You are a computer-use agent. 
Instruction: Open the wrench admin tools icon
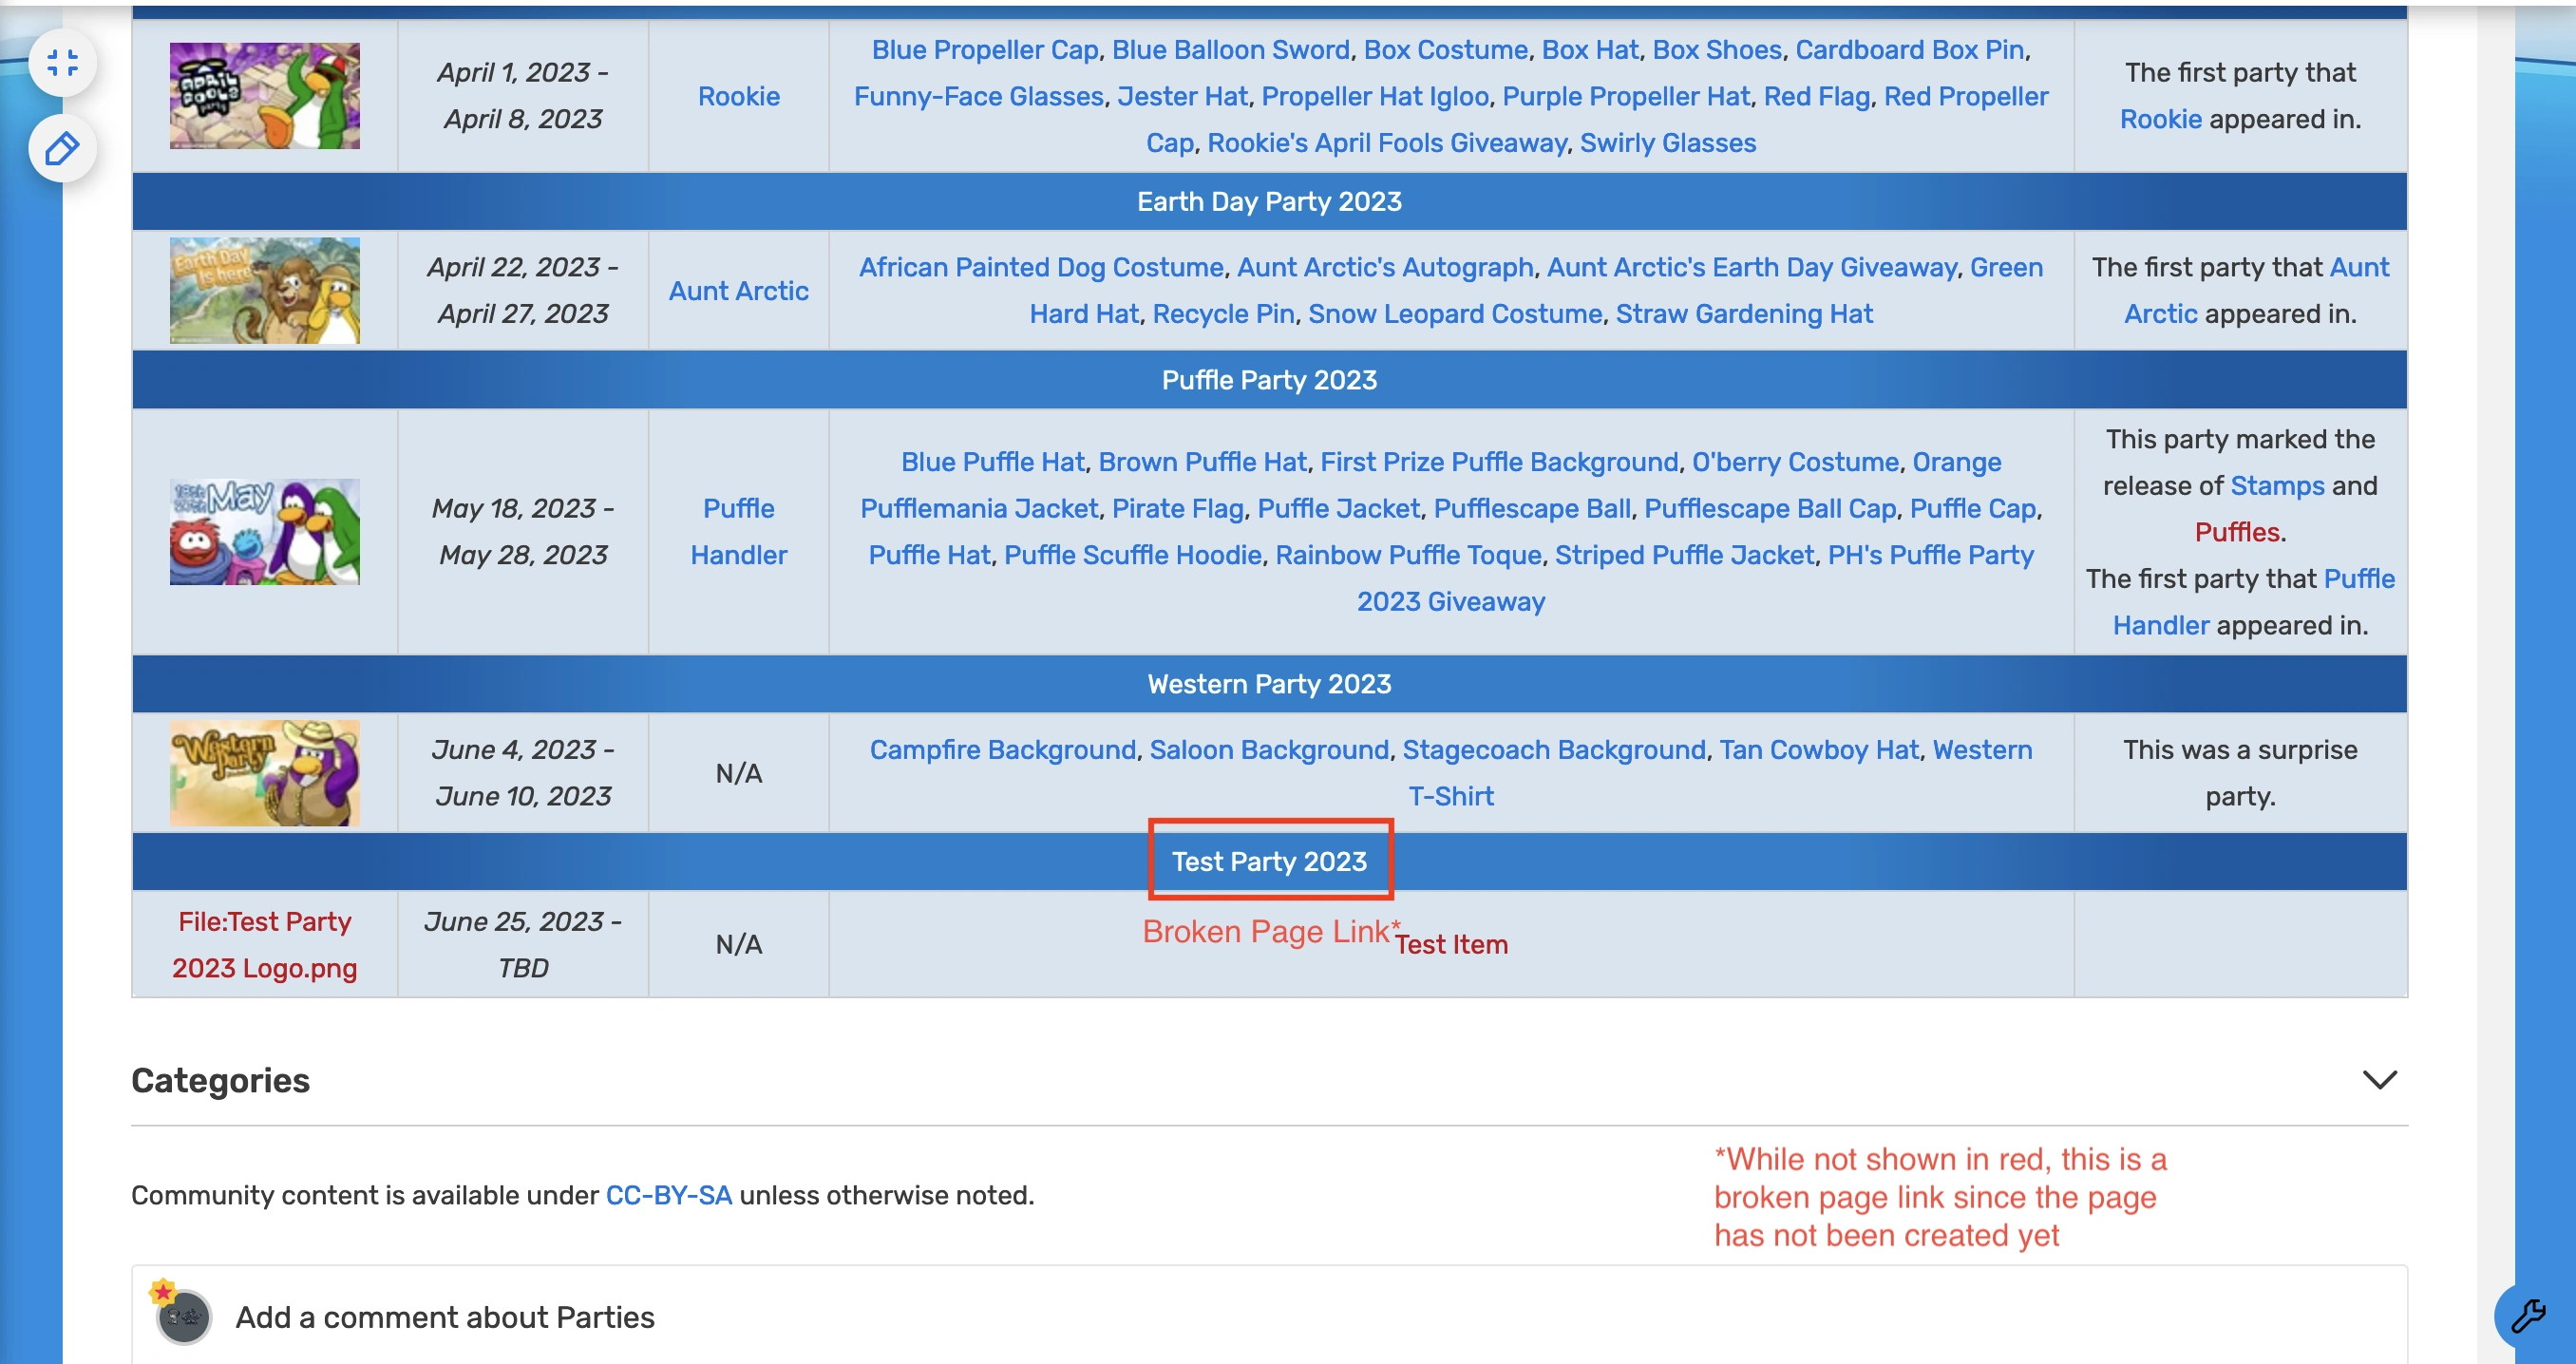tap(2528, 1315)
